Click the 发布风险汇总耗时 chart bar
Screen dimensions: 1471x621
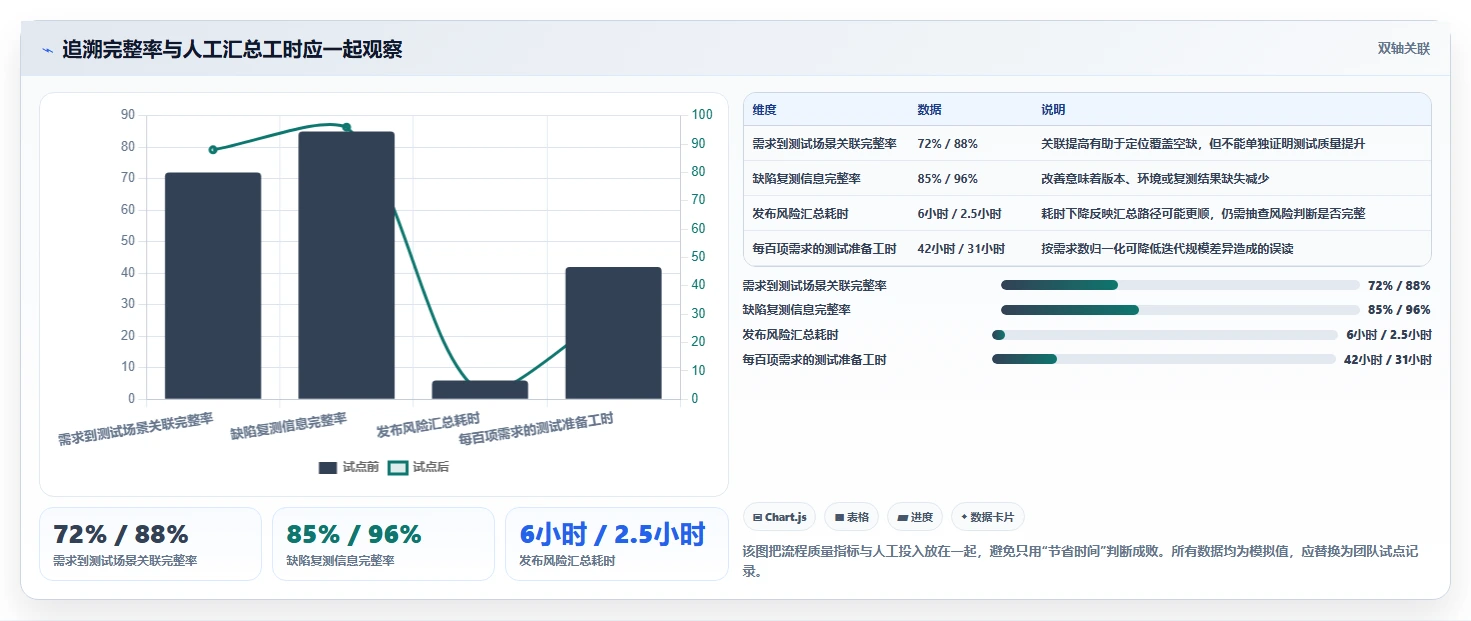[x=480, y=390]
